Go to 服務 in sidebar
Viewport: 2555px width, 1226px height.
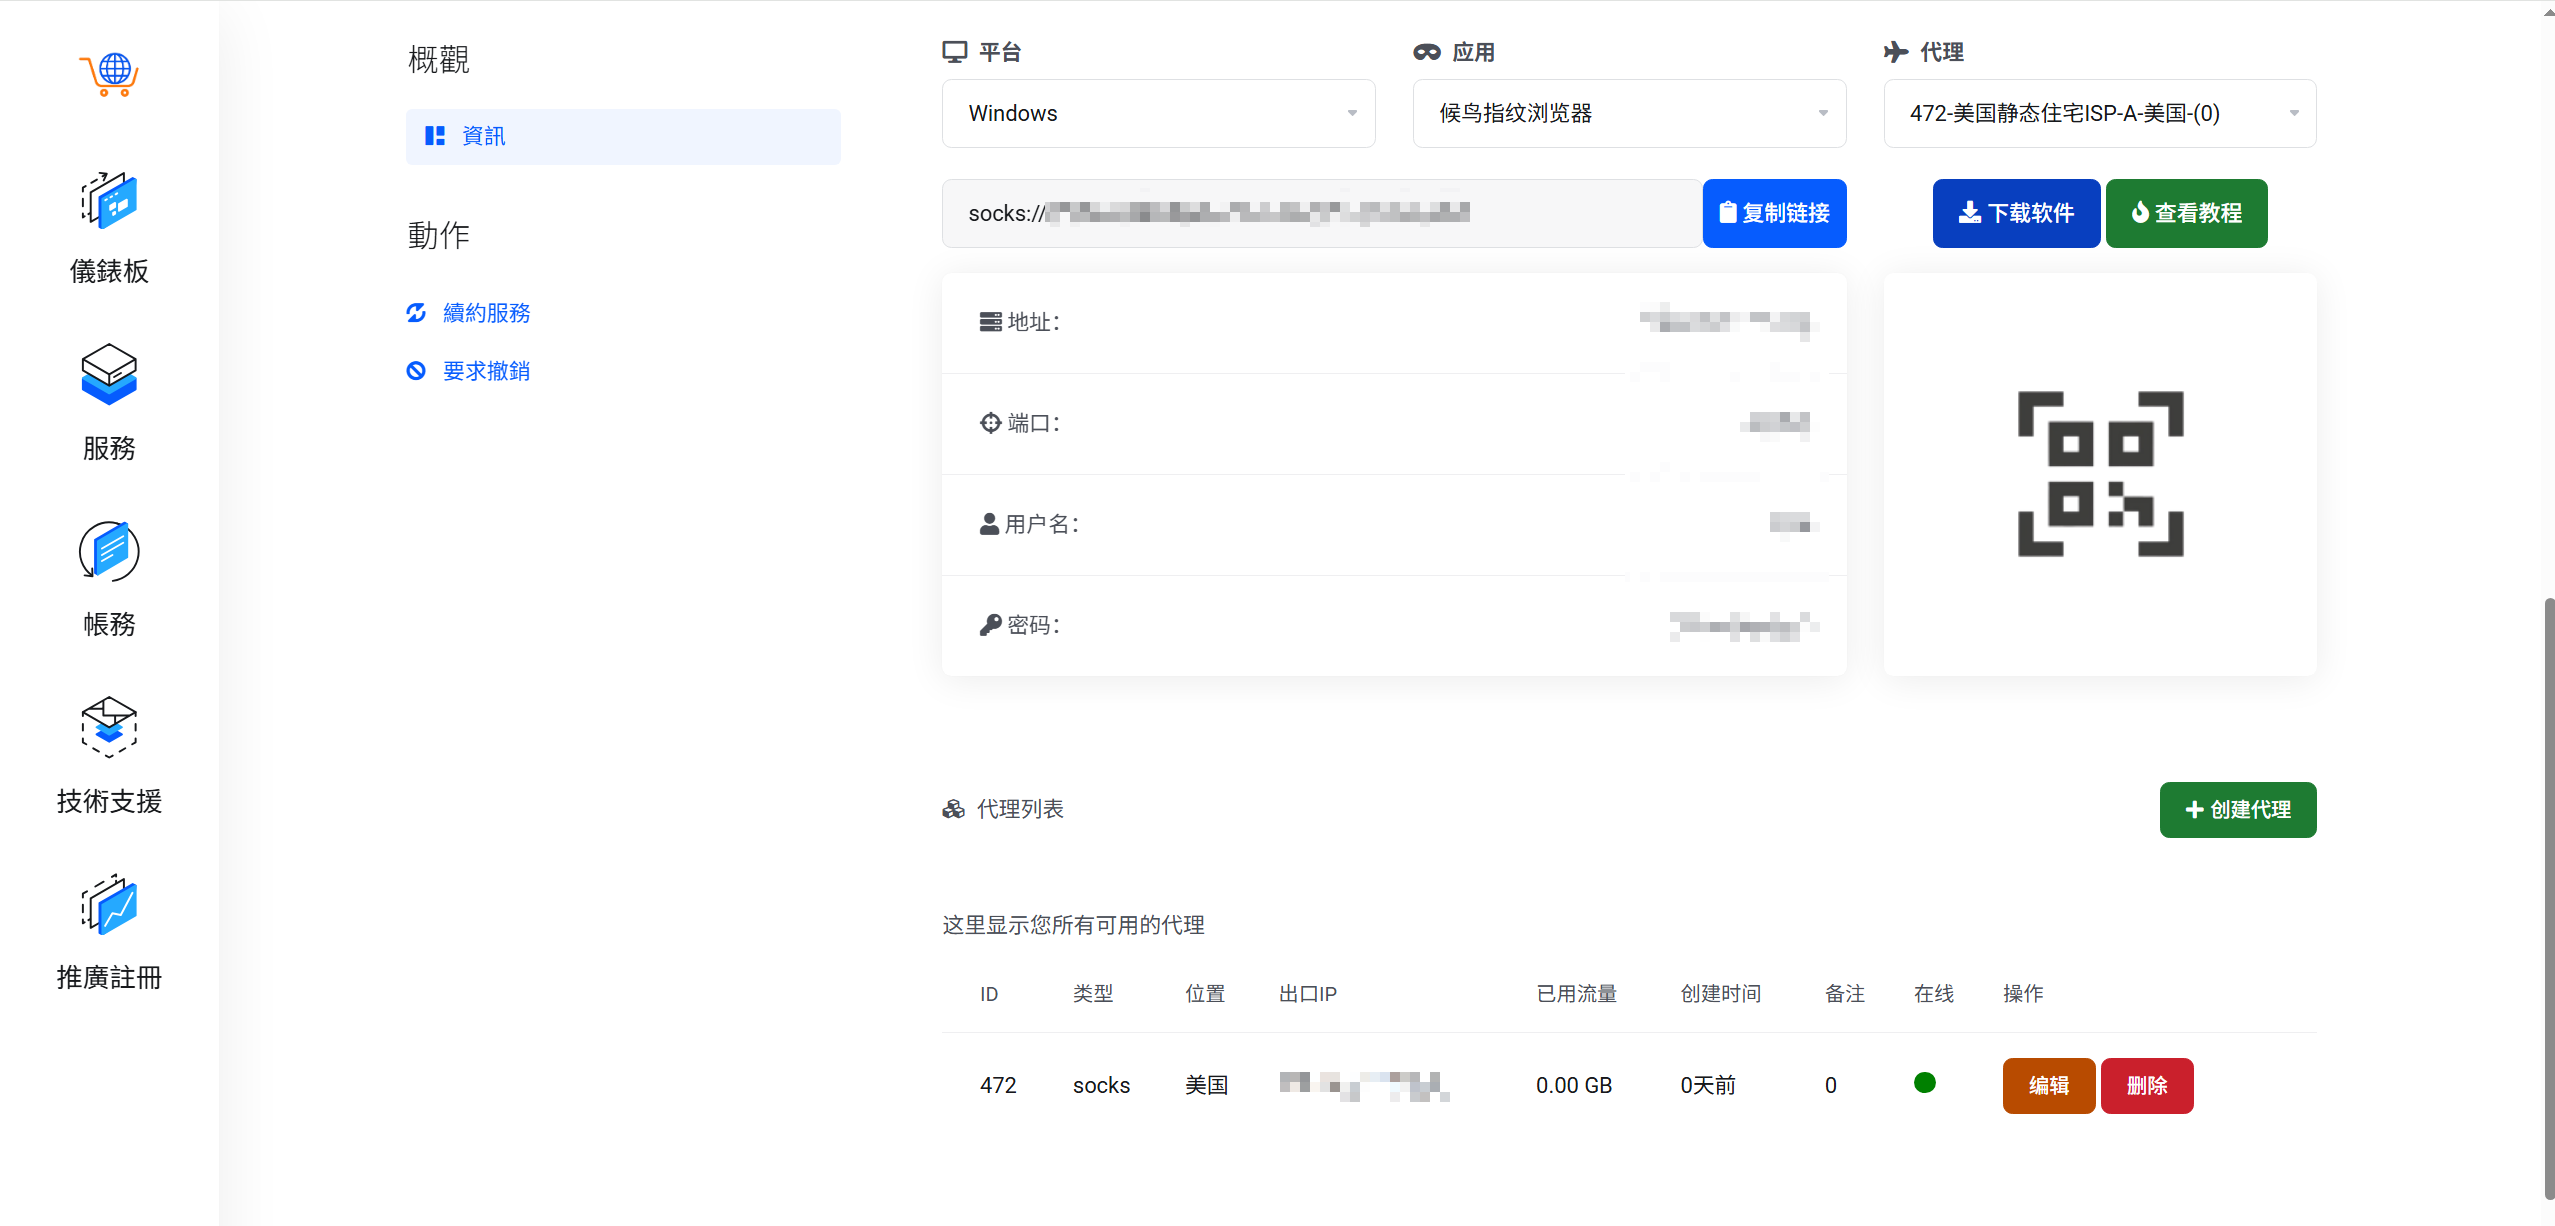pyautogui.click(x=109, y=448)
